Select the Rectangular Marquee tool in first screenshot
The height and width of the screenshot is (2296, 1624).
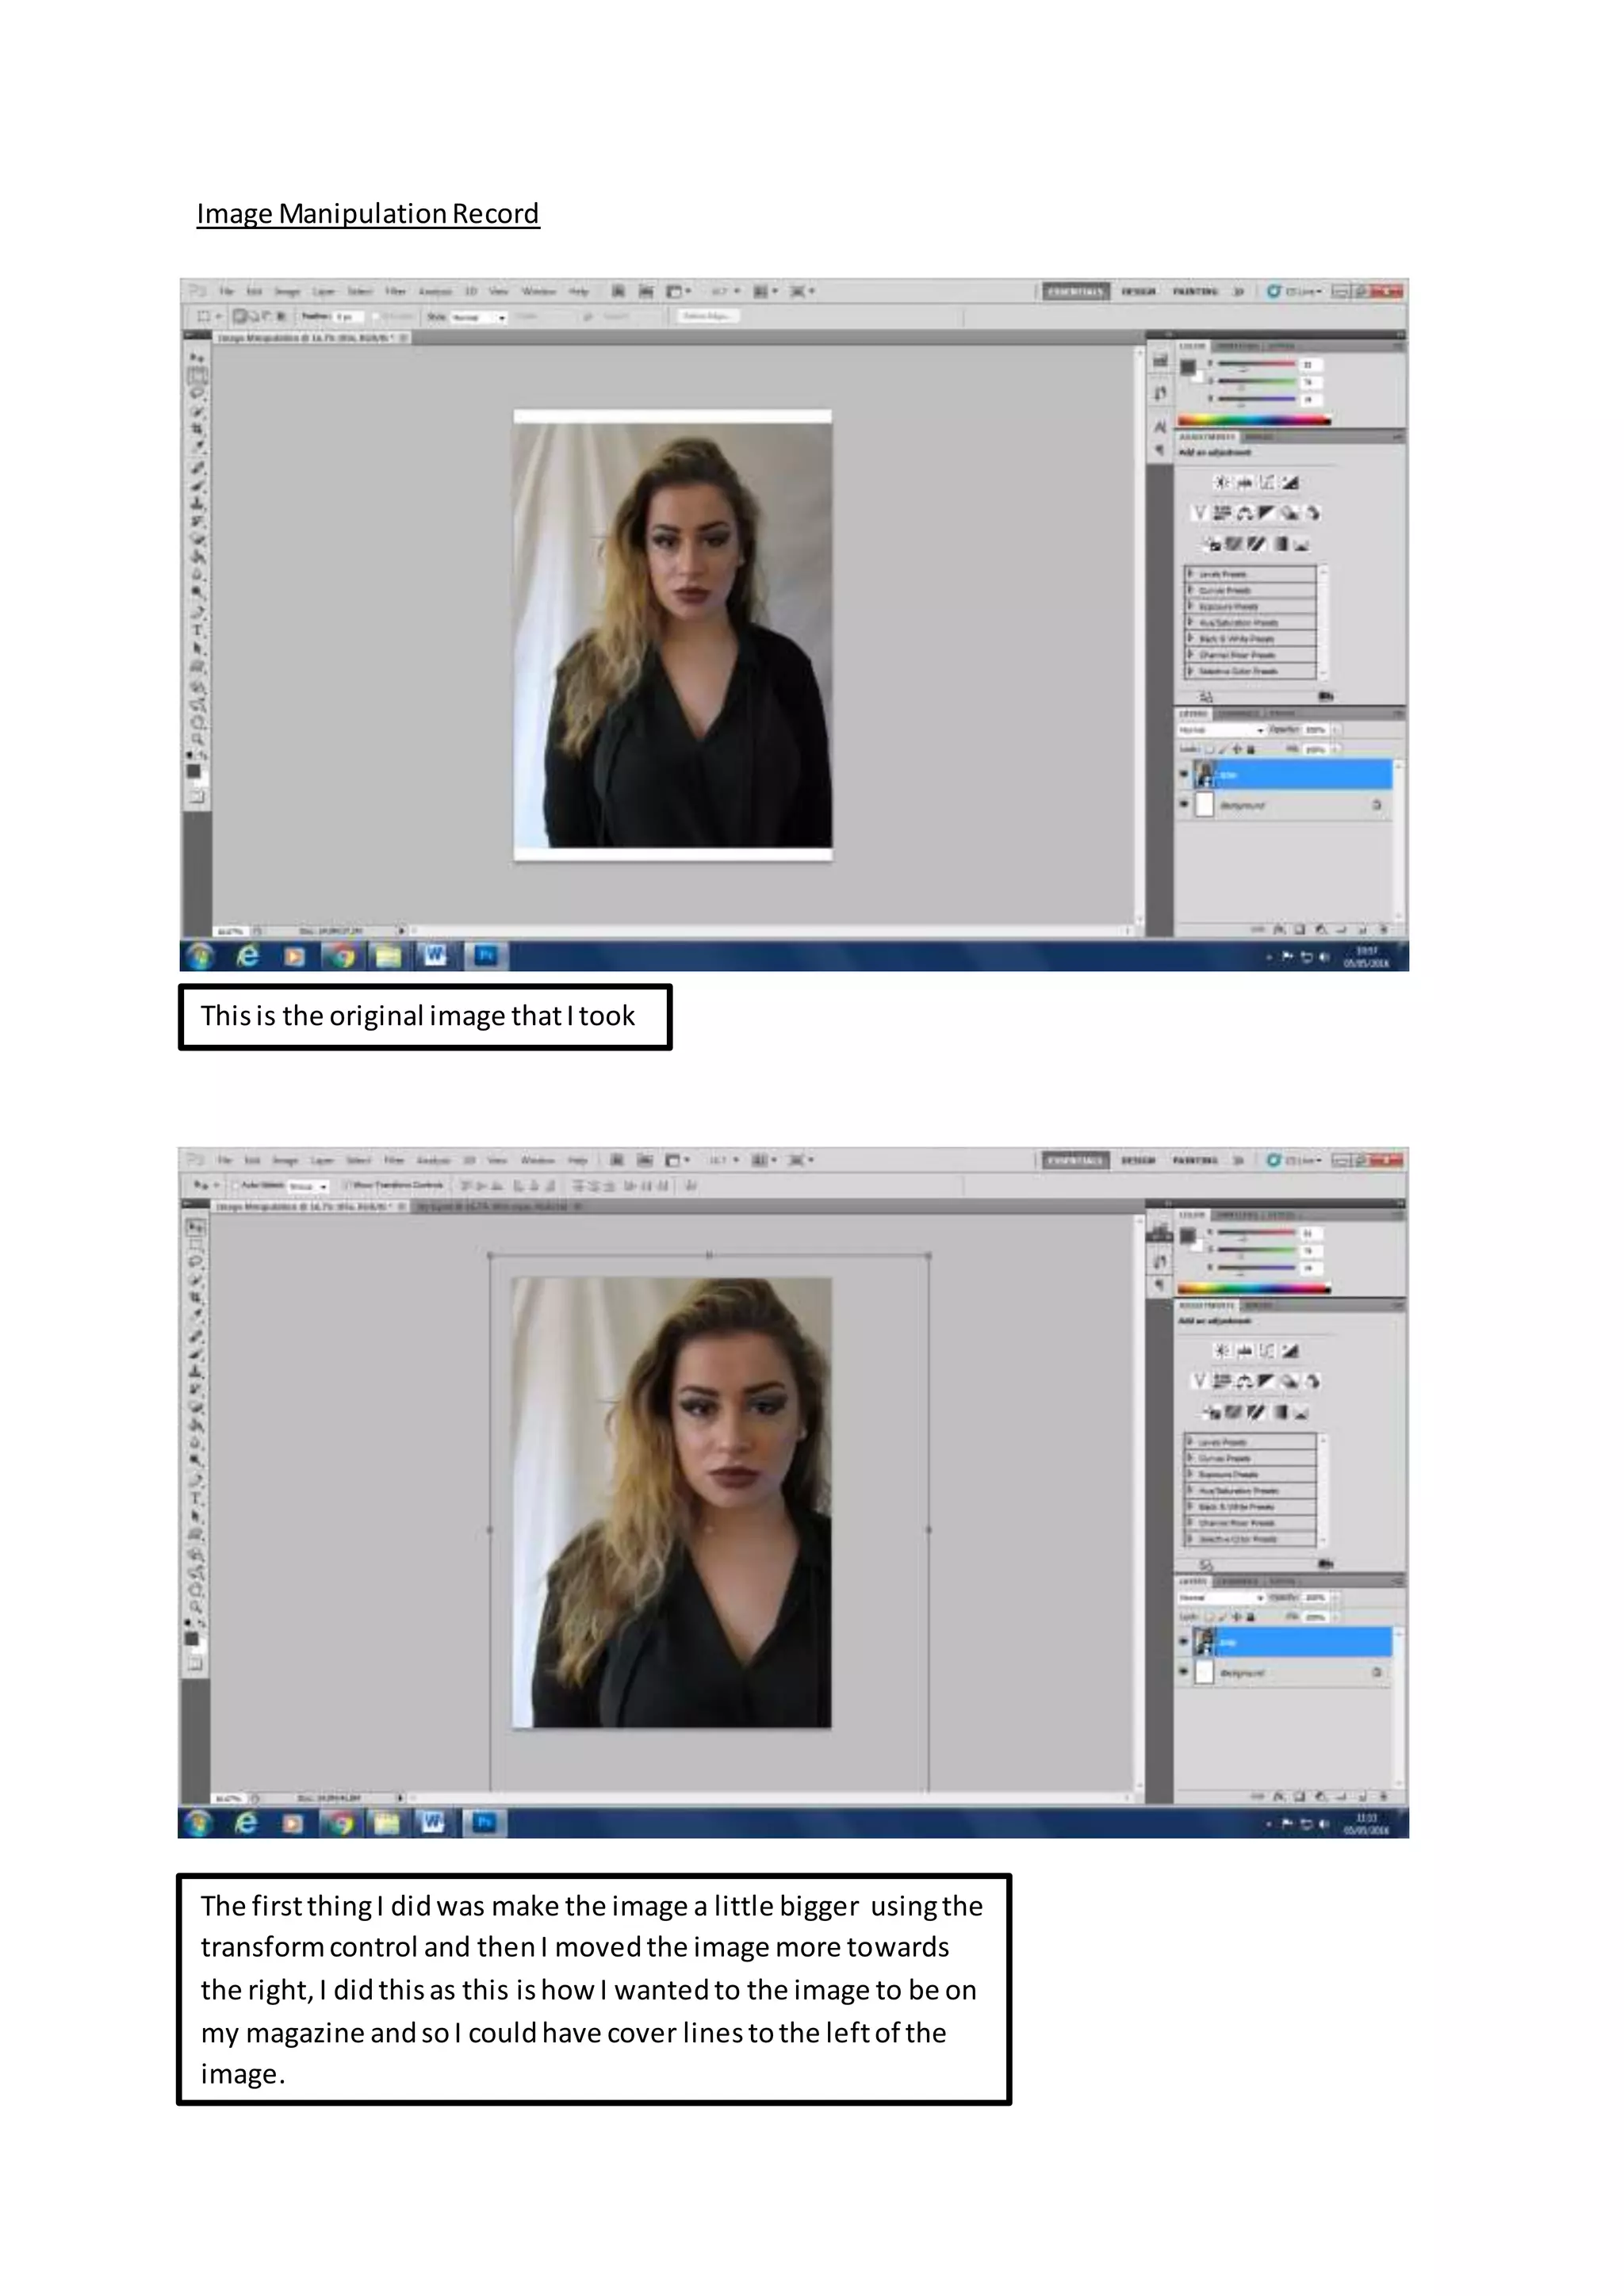click(x=197, y=376)
